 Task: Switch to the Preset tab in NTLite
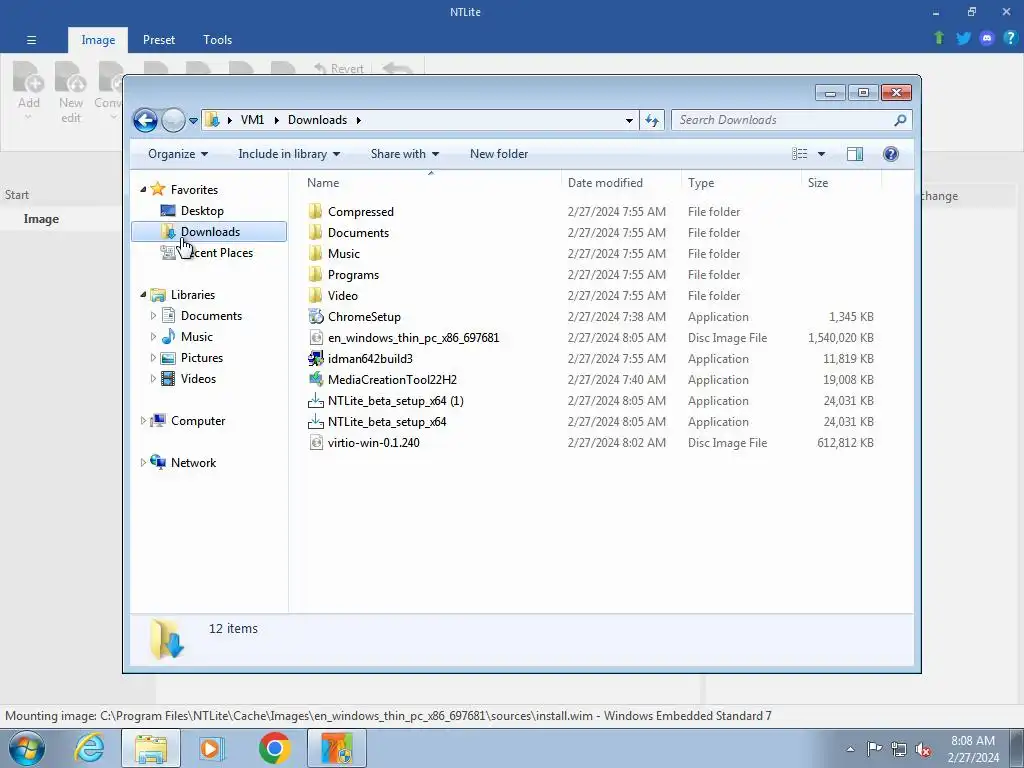coord(159,40)
